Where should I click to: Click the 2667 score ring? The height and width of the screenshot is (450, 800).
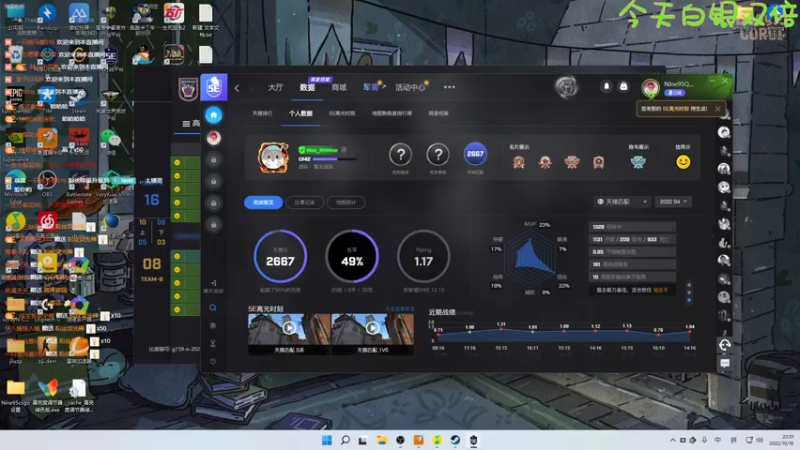(280, 256)
